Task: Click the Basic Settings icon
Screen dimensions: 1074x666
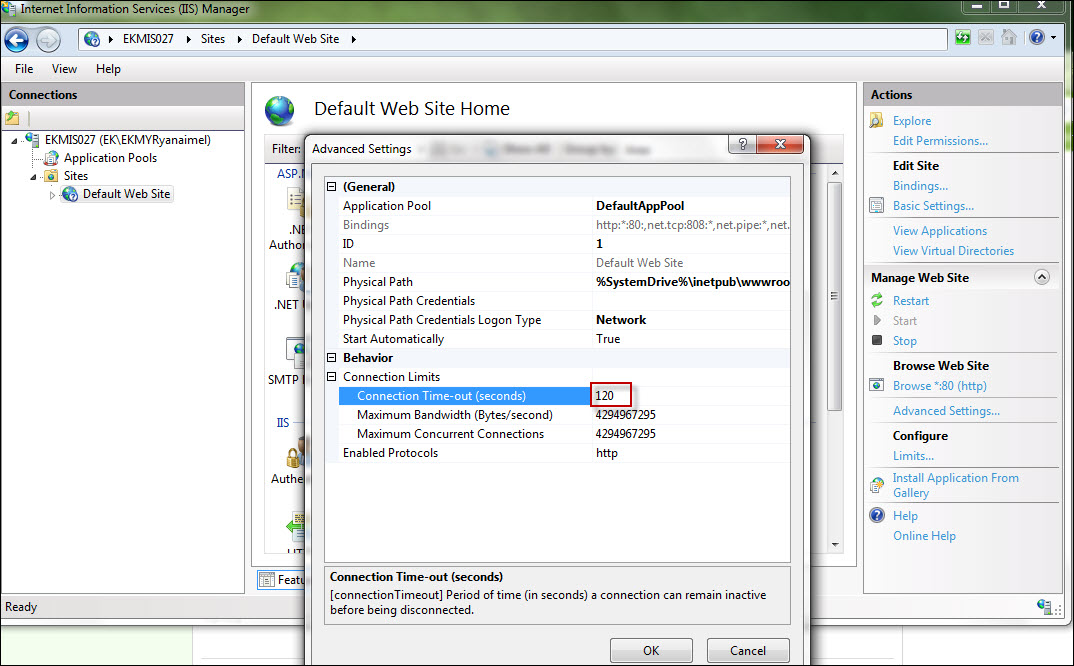Action: tap(877, 206)
